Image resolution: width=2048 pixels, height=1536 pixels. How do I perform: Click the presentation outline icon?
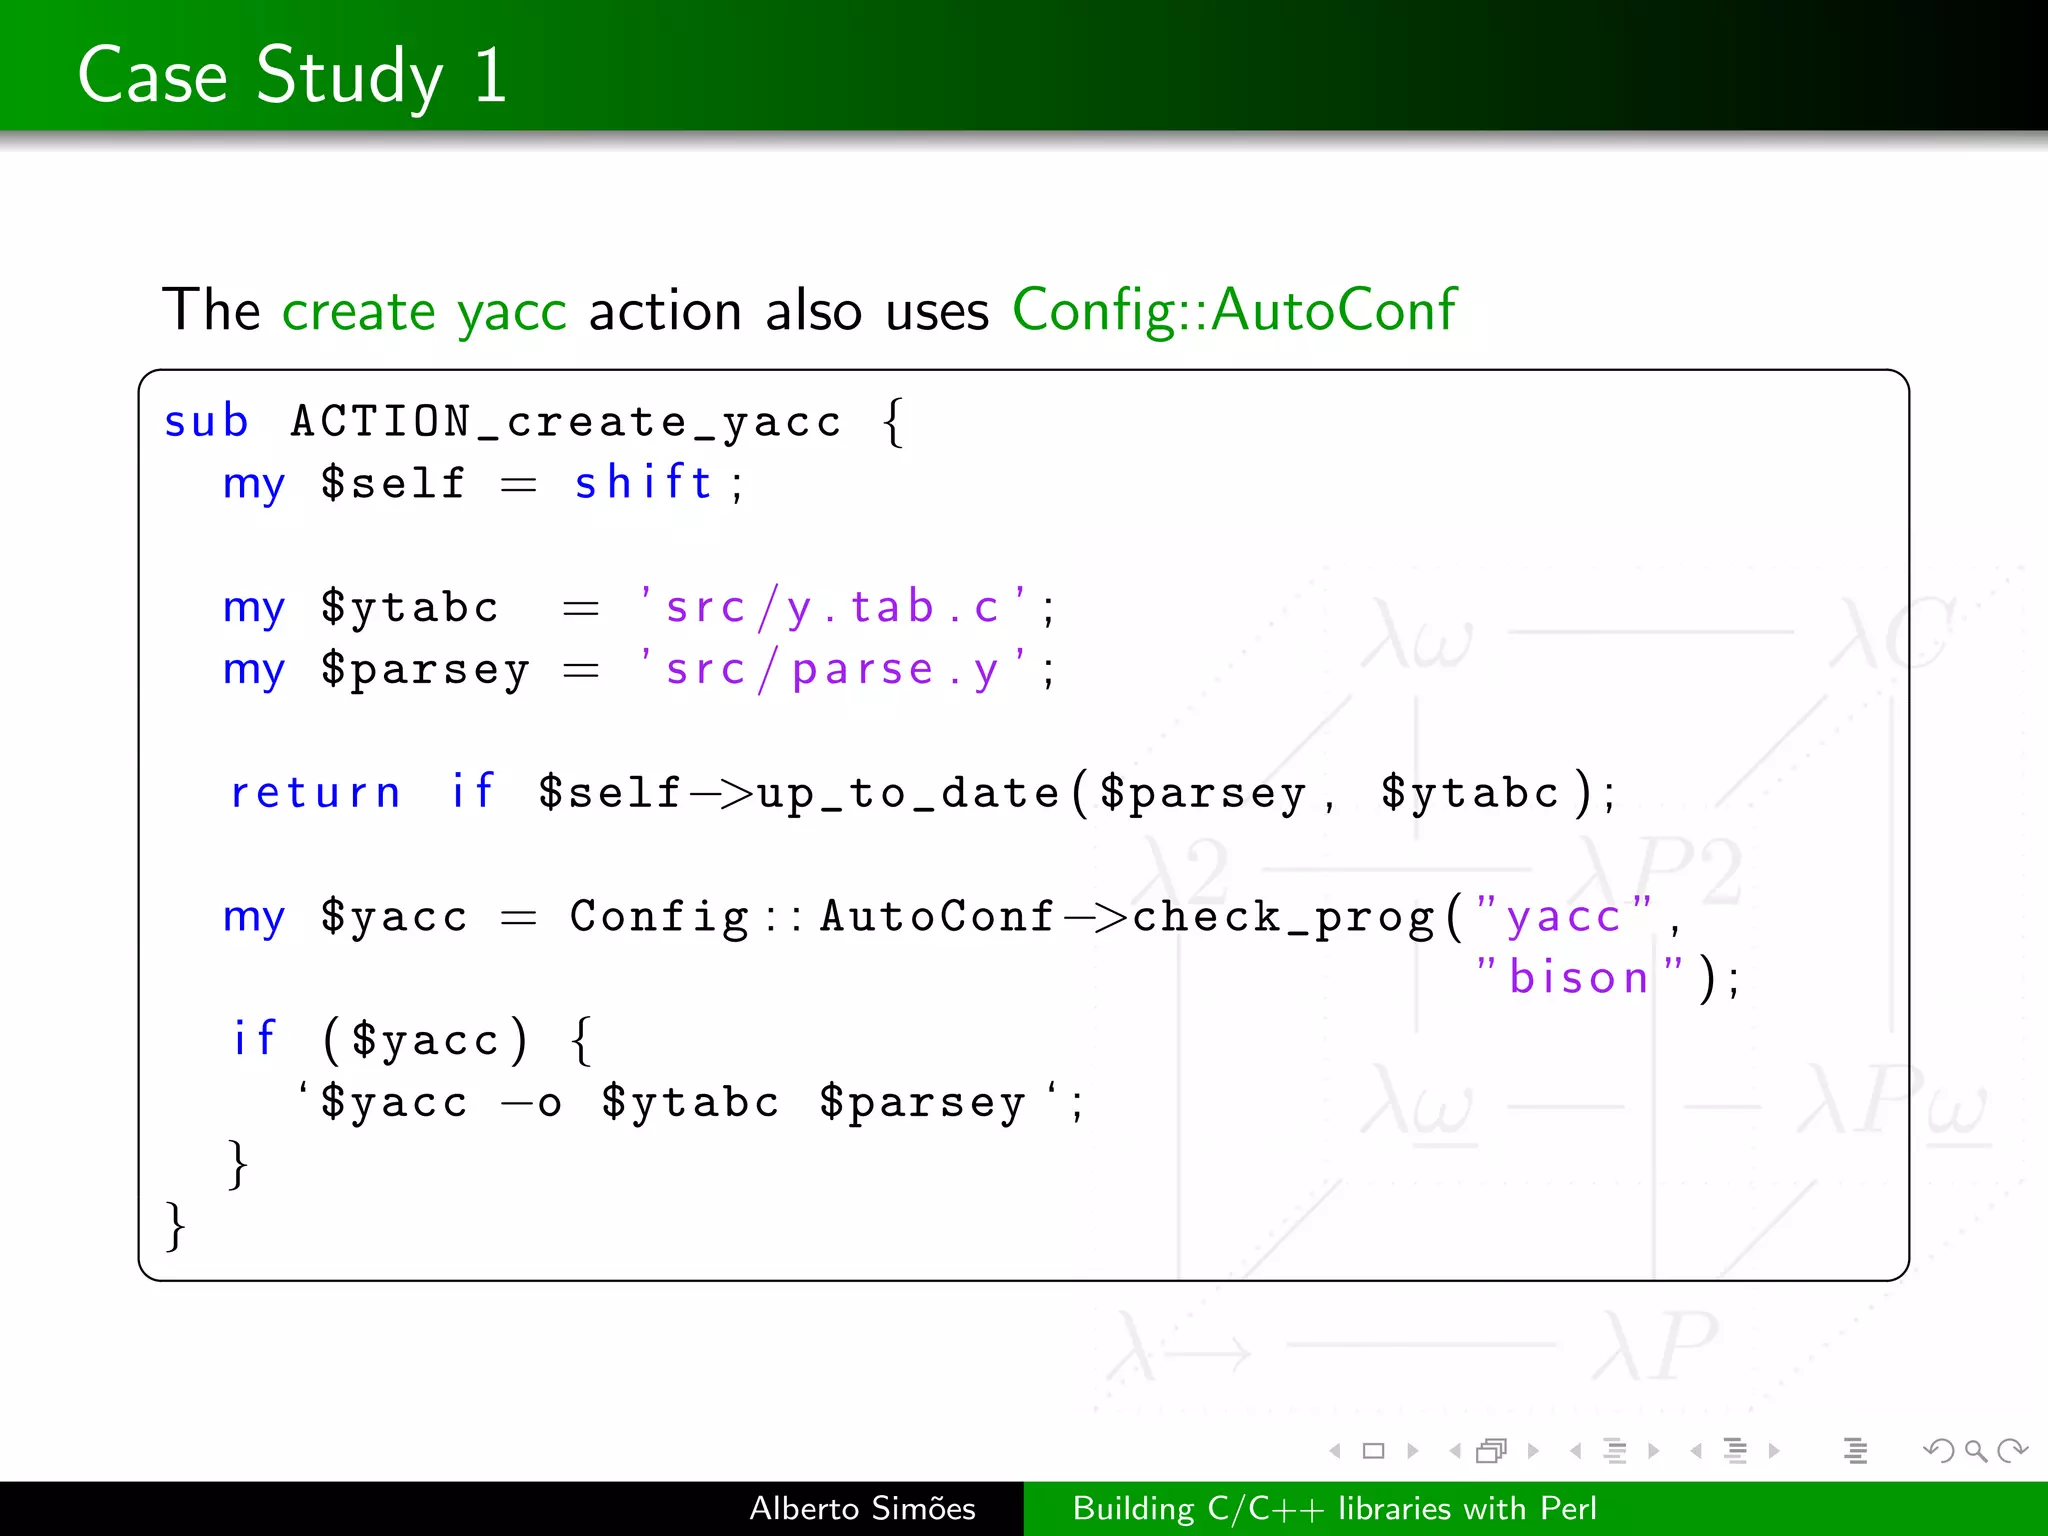(x=1856, y=1451)
